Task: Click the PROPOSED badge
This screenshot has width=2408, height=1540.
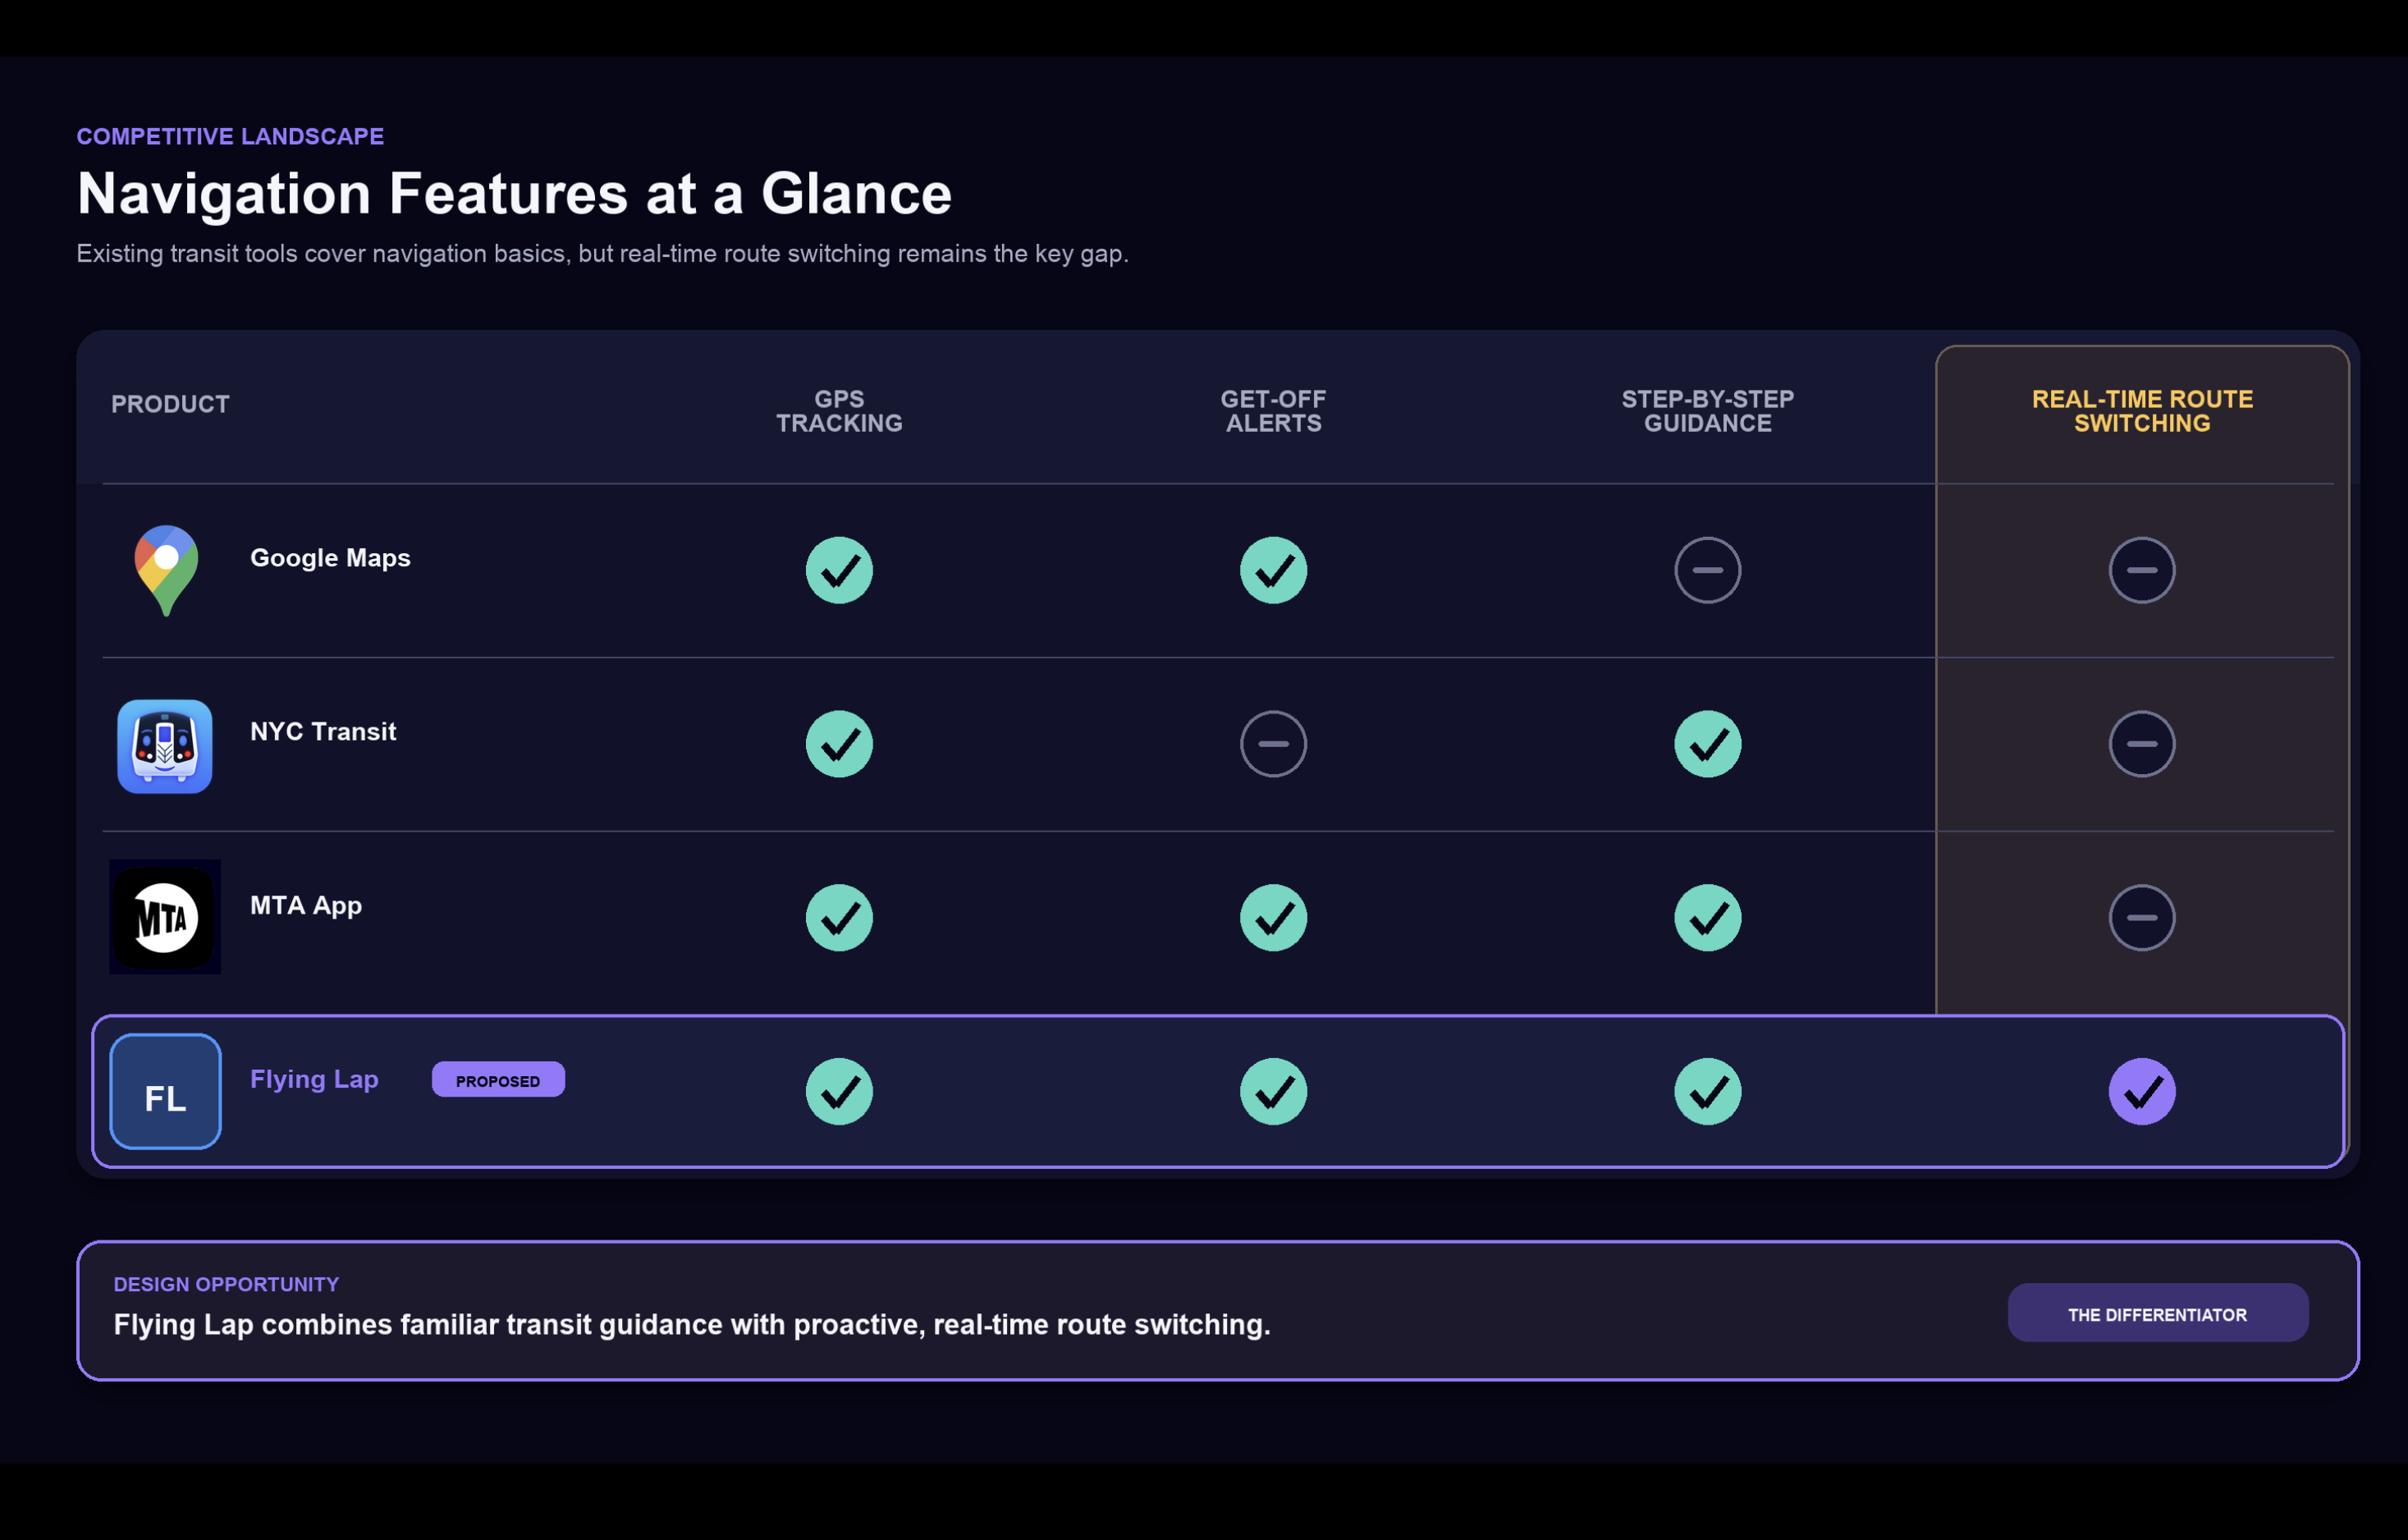Action: pos(498,1080)
